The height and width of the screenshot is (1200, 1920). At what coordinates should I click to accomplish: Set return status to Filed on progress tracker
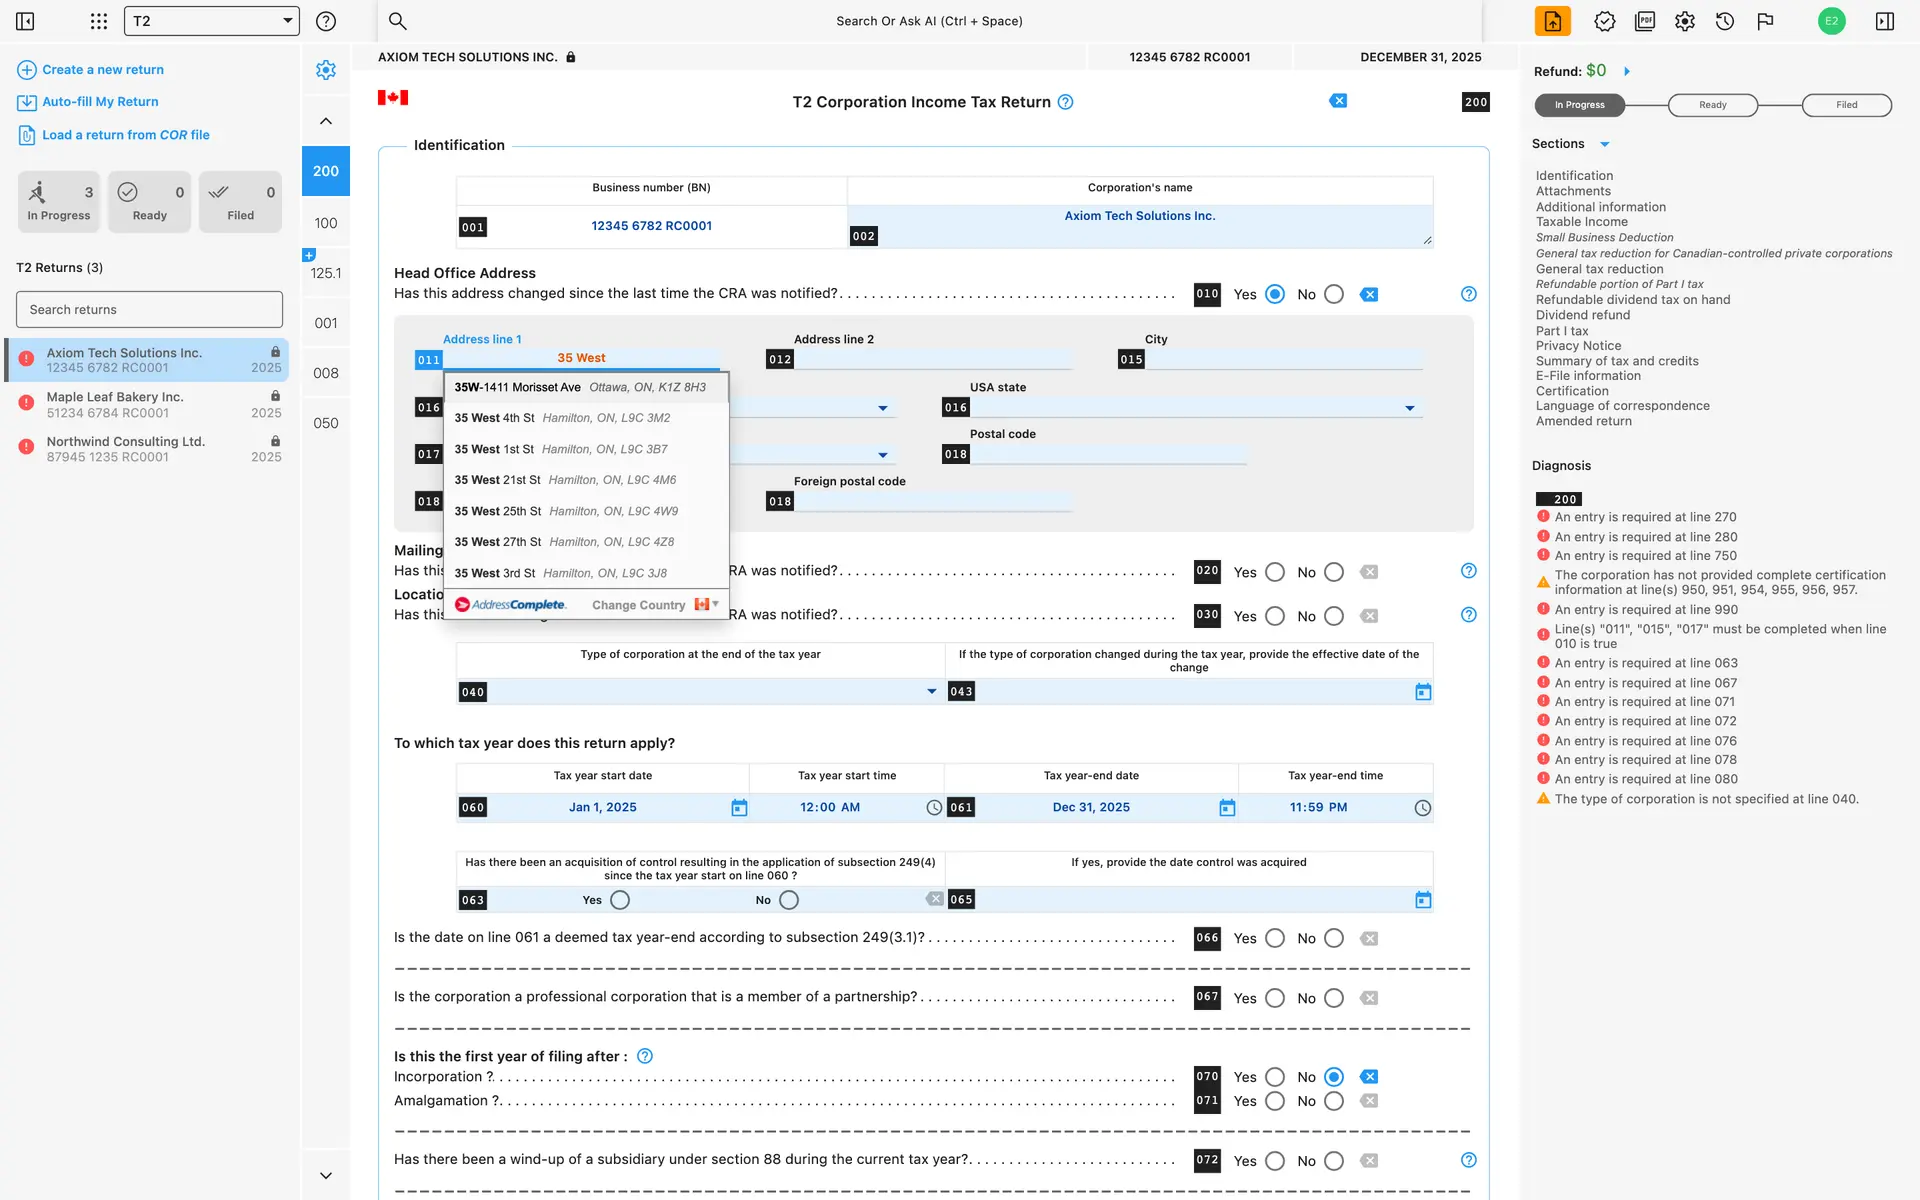[1846, 105]
